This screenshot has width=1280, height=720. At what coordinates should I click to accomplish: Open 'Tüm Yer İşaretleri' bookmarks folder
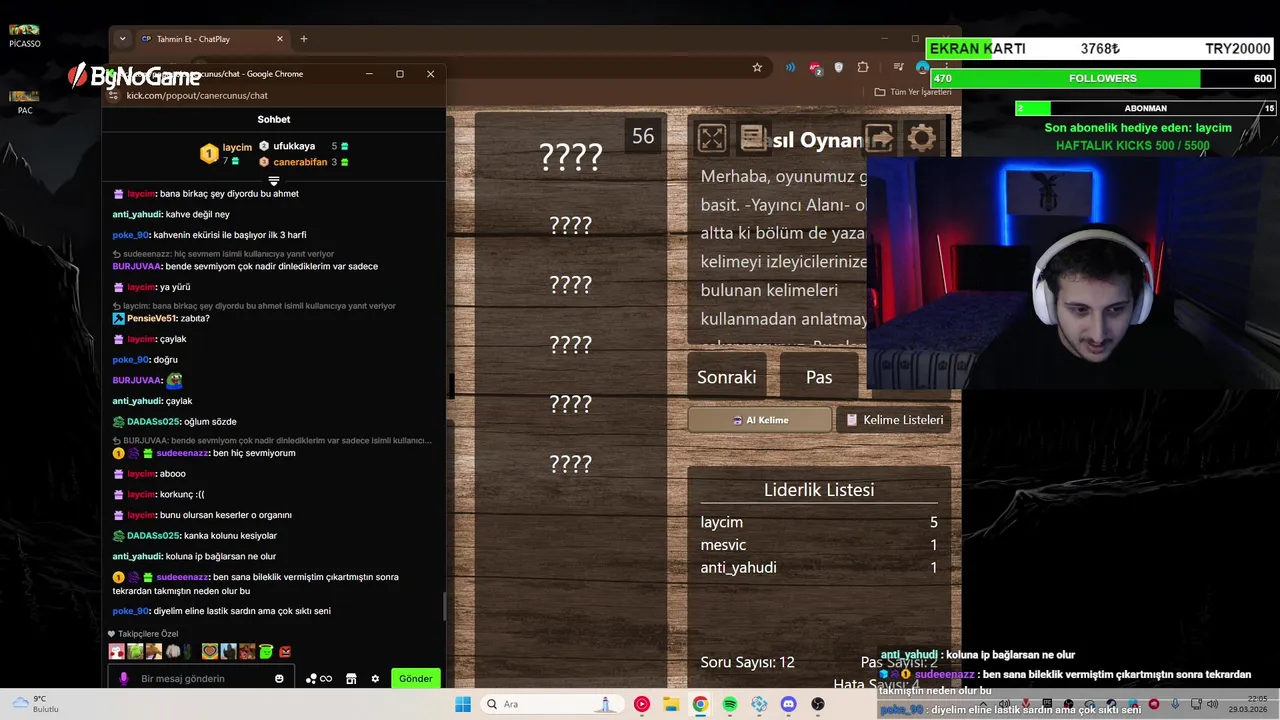point(913,92)
